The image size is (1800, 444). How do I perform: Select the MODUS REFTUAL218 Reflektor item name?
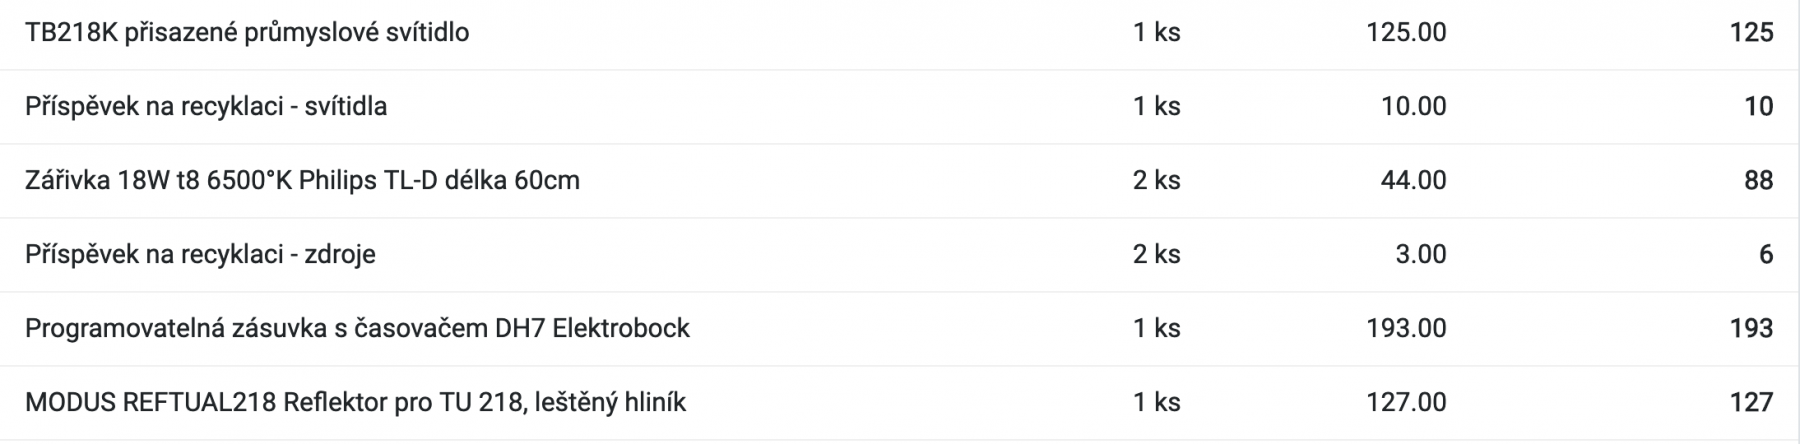[355, 402]
